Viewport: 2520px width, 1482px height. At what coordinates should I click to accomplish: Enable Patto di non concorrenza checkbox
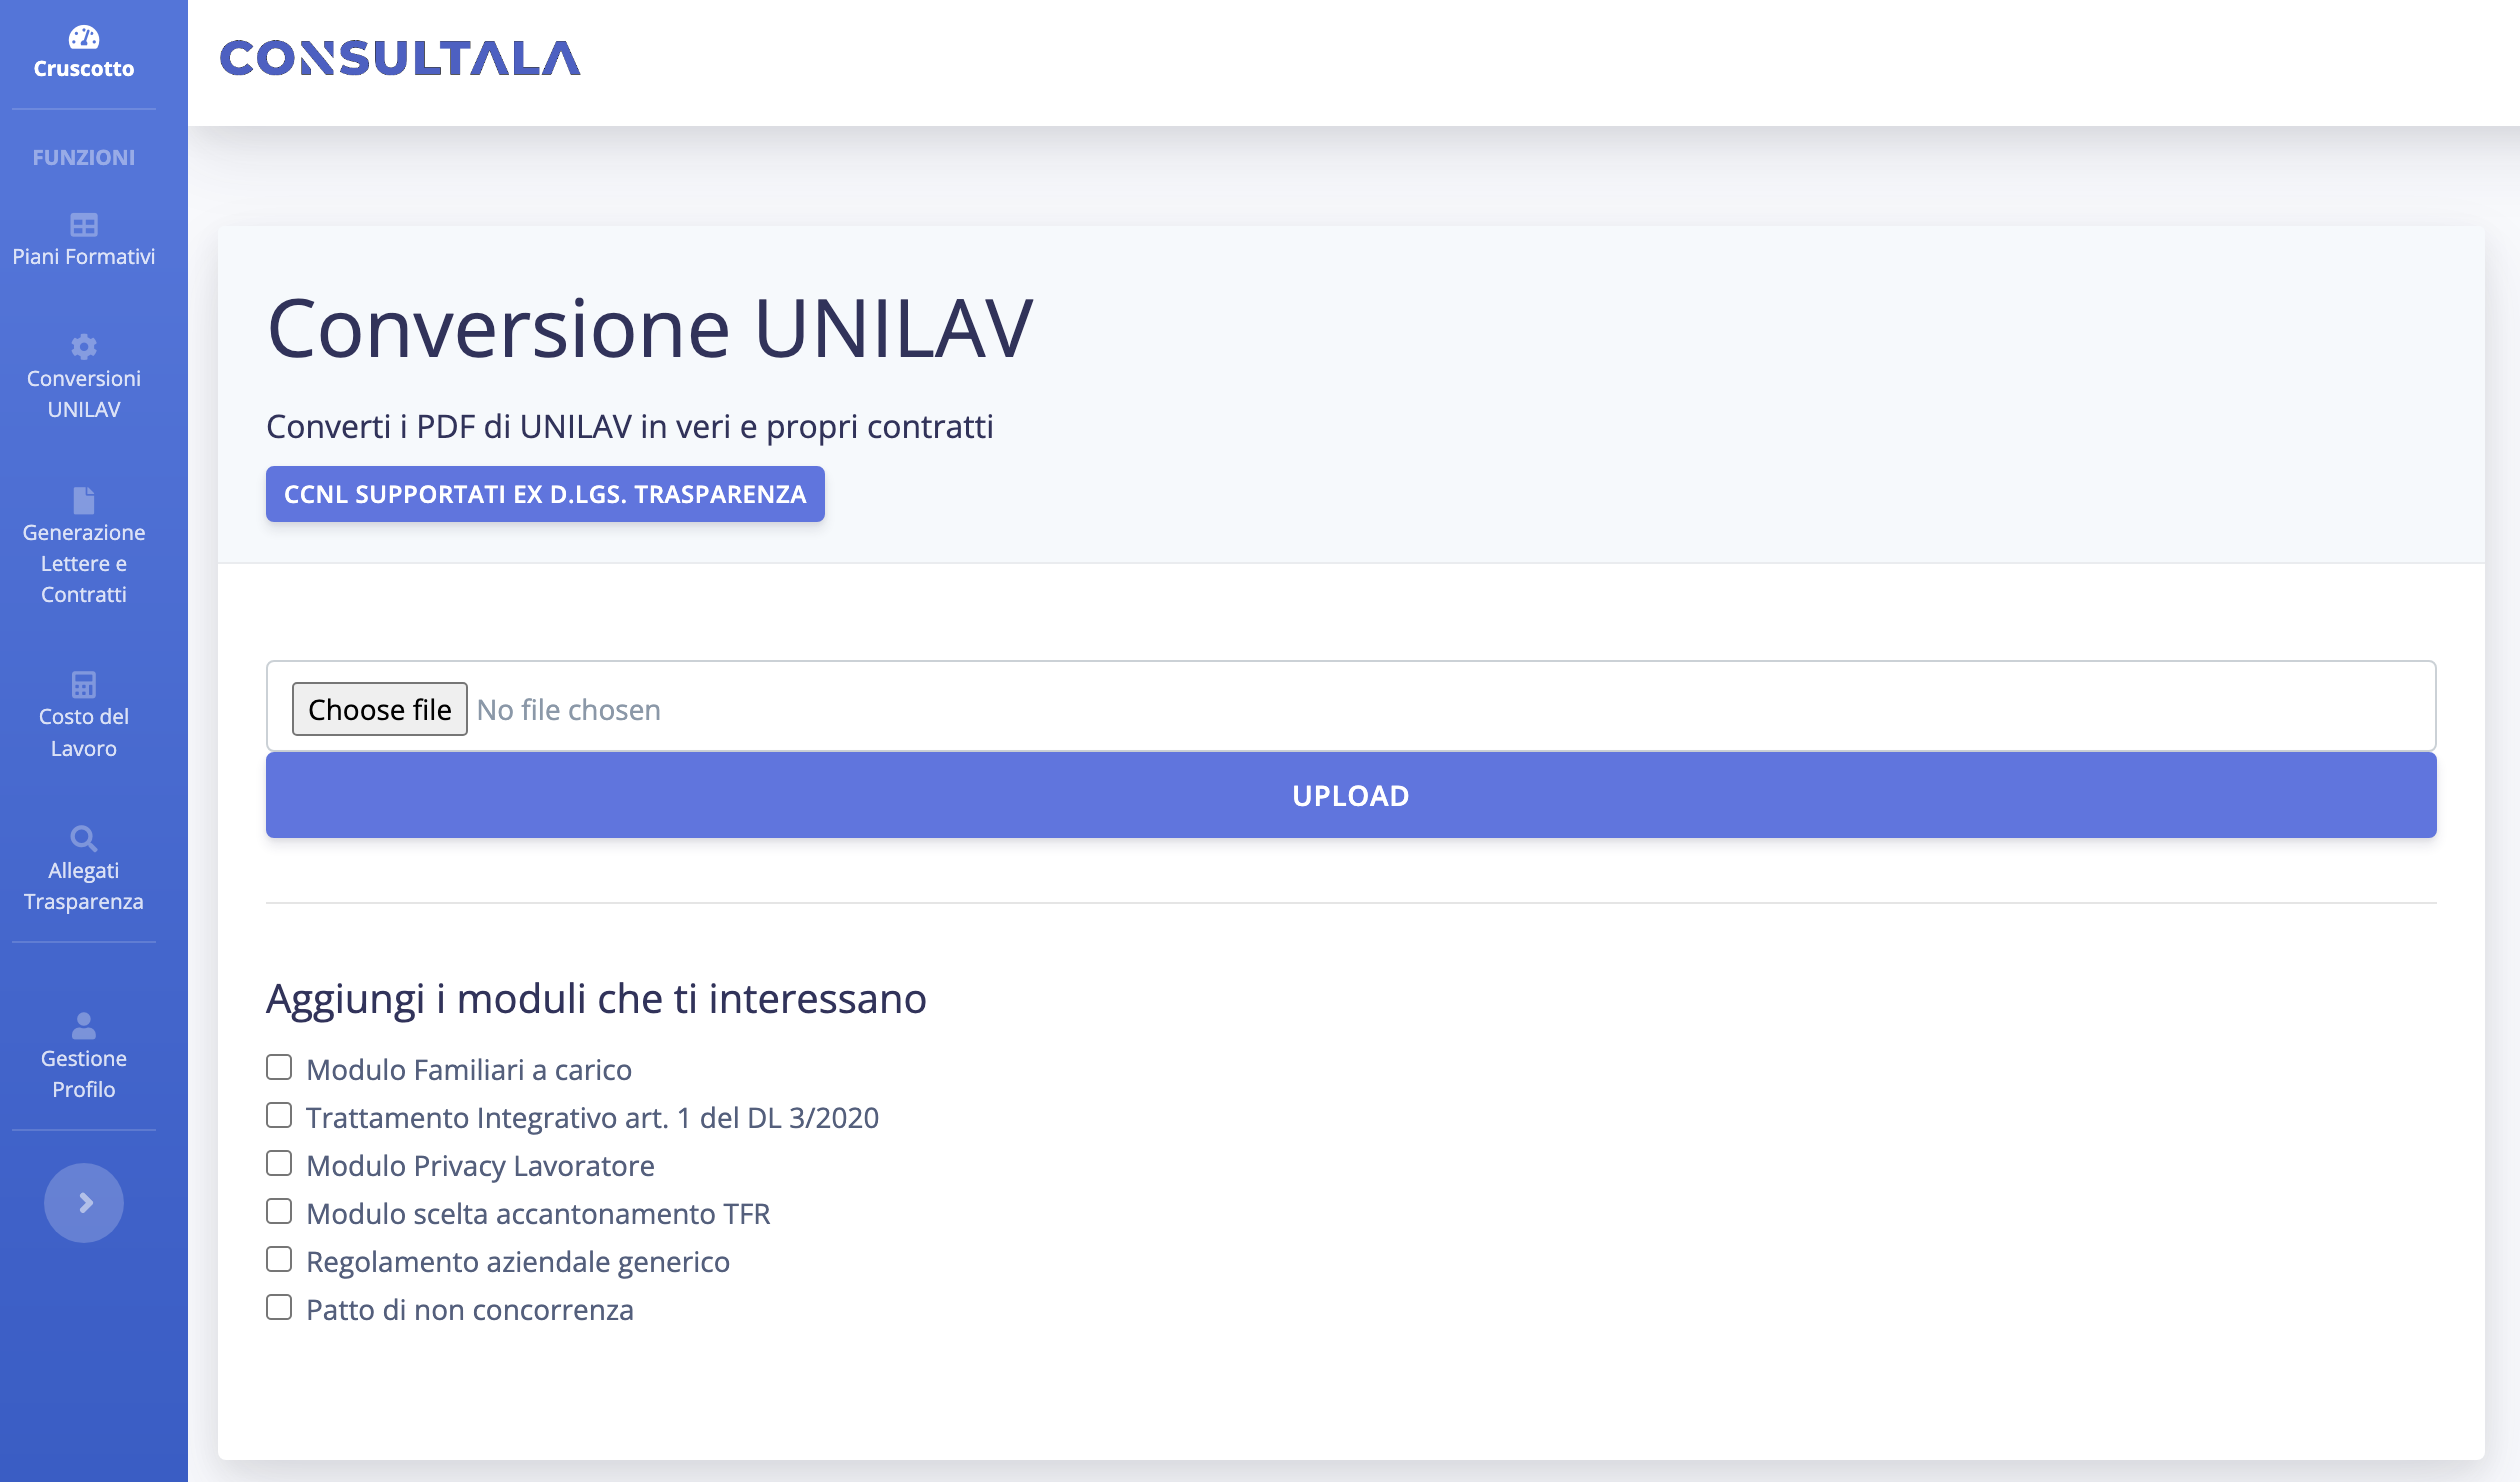279,1308
